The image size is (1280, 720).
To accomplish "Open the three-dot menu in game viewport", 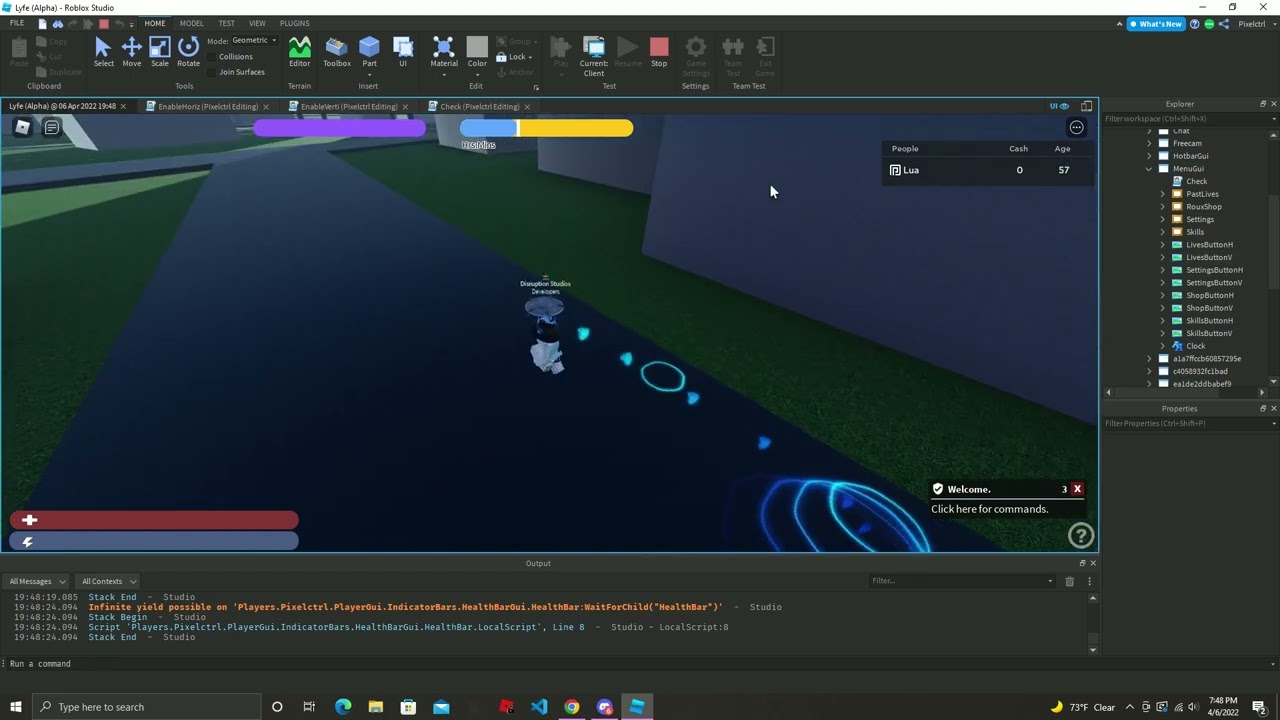I will [x=1076, y=127].
